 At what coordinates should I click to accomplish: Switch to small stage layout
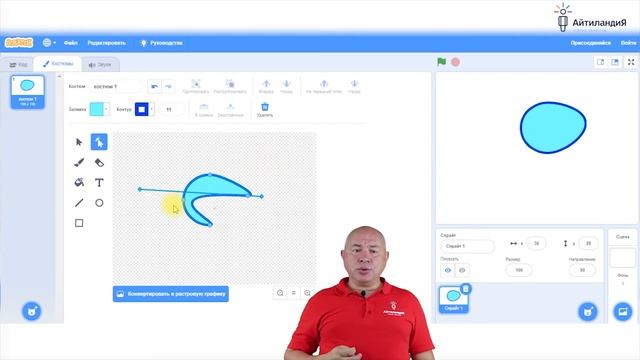pos(600,62)
